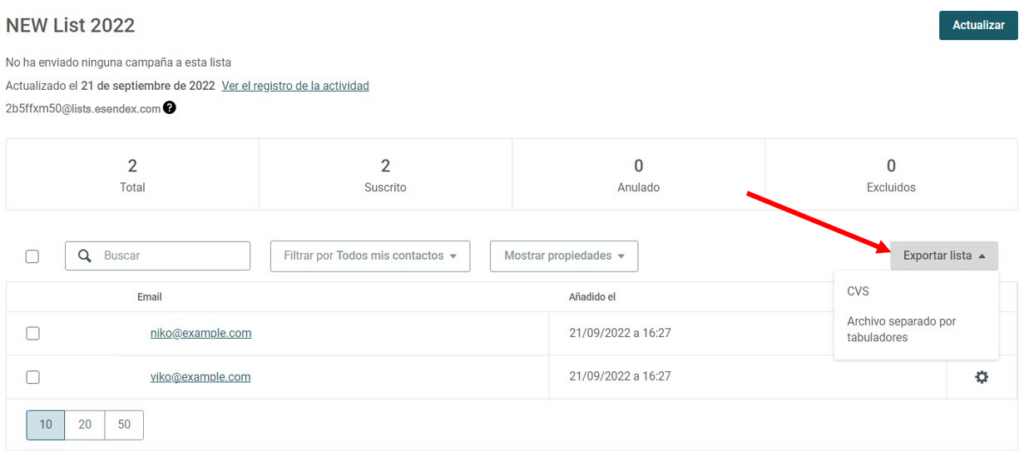Click the added date in niko's row
The height and width of the screenshot is (457, 1024).
point(620,333)
